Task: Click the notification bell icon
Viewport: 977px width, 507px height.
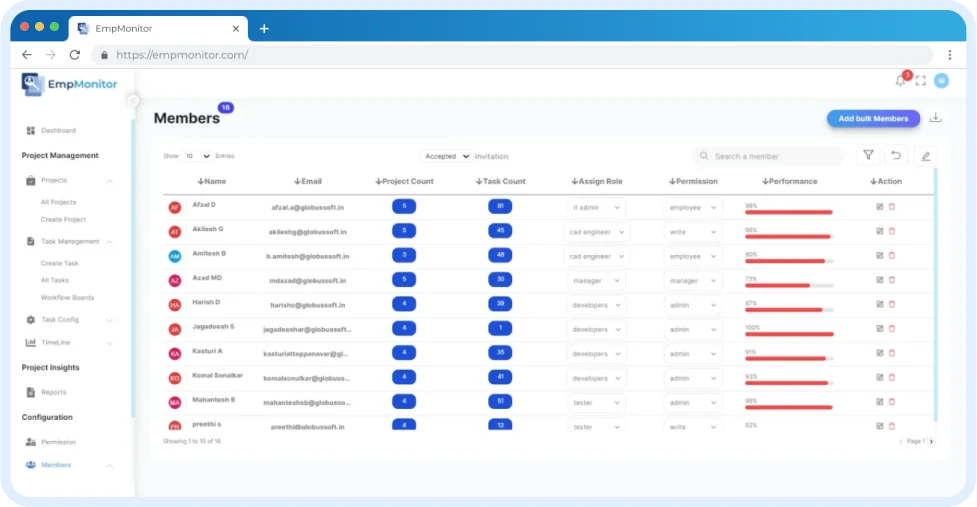Action: click(x=900, y=81)
